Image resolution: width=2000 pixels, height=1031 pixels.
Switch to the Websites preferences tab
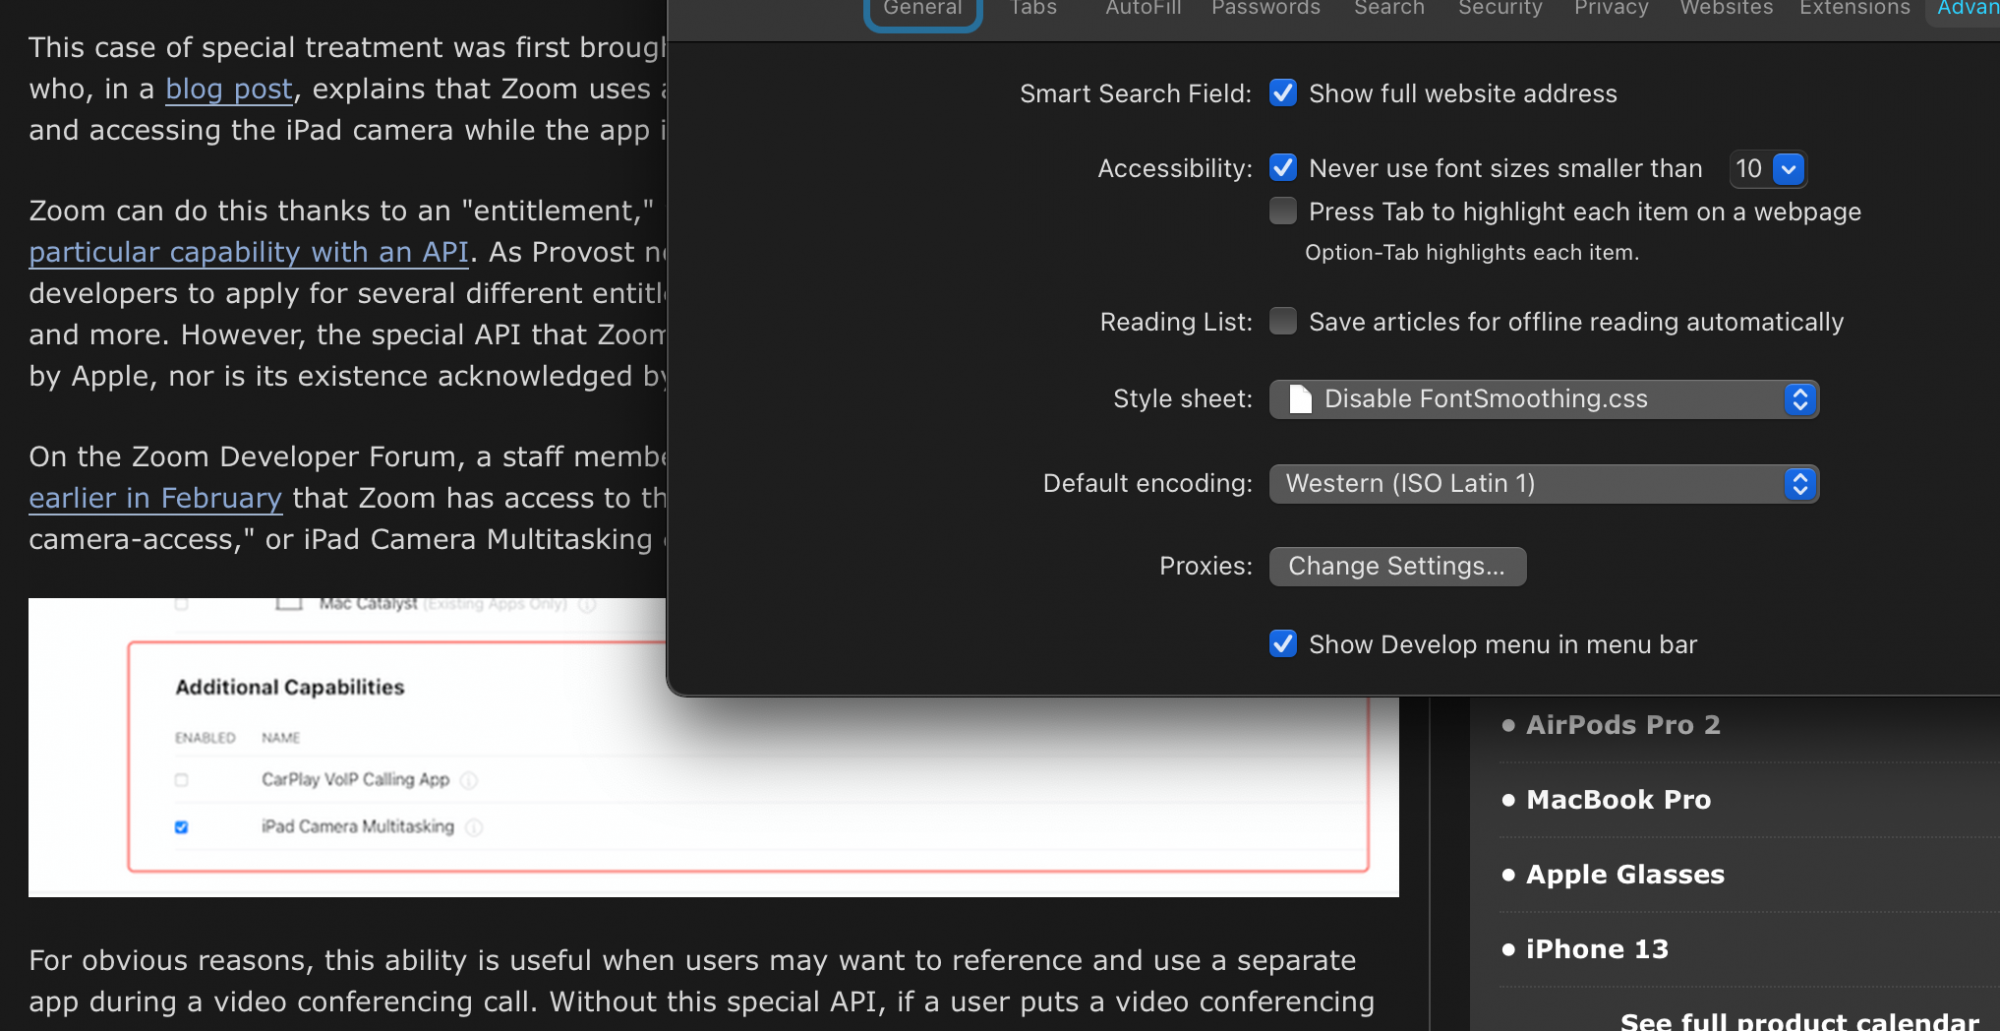point(1726,9)
